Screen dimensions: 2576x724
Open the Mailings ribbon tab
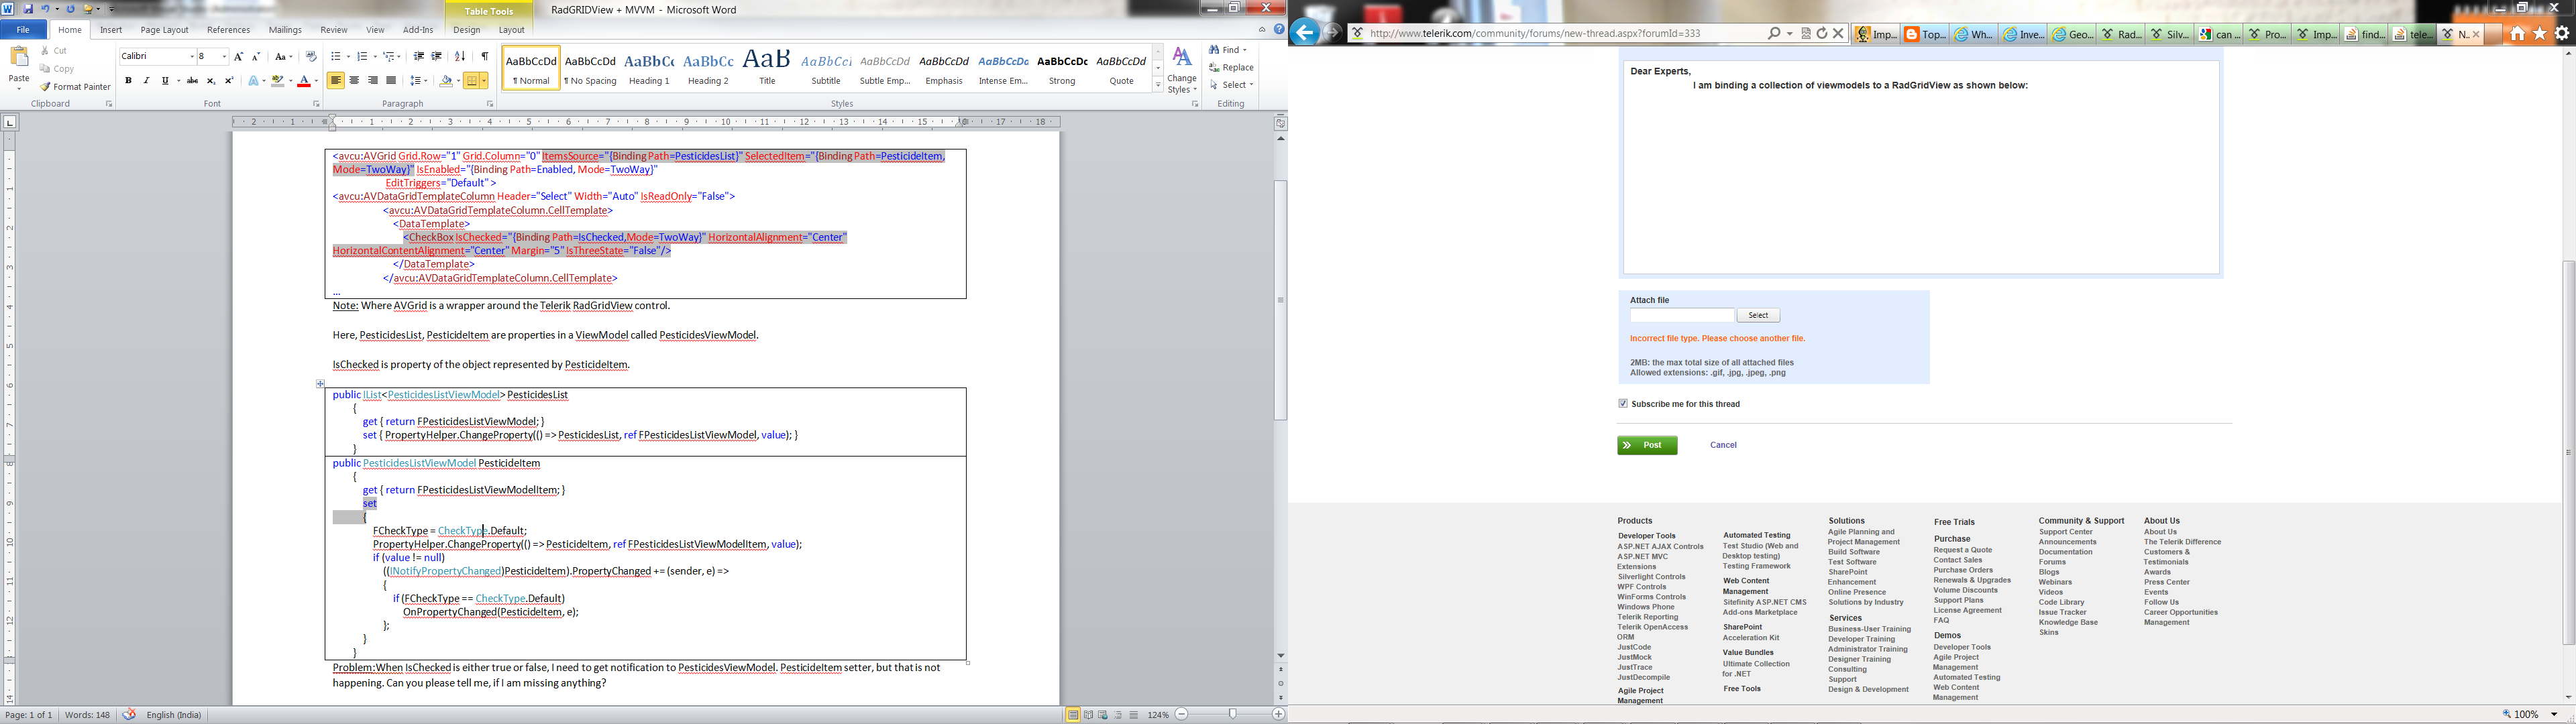pos(285,30)
